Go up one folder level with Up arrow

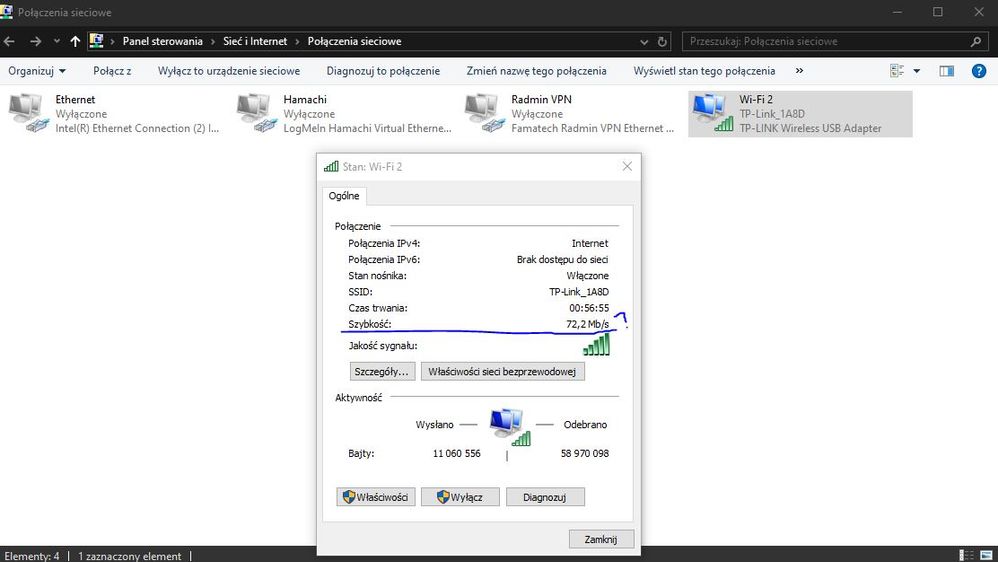pyautogui.click(x=75, y=42)
